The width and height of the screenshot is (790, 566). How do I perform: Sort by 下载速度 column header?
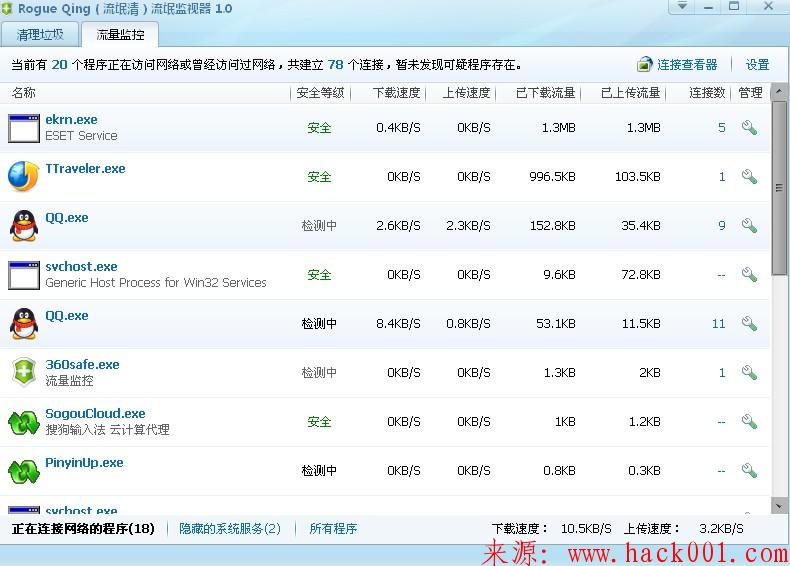(x=397, y=93)
